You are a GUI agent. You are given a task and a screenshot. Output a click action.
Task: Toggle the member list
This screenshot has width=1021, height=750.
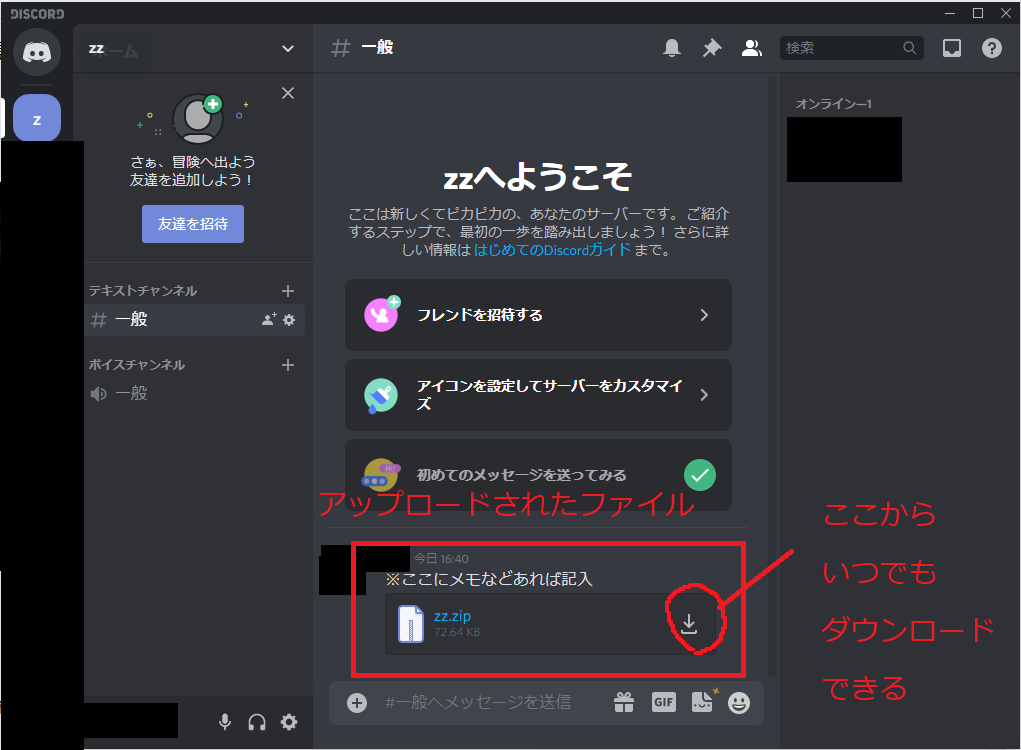[751, 48]
